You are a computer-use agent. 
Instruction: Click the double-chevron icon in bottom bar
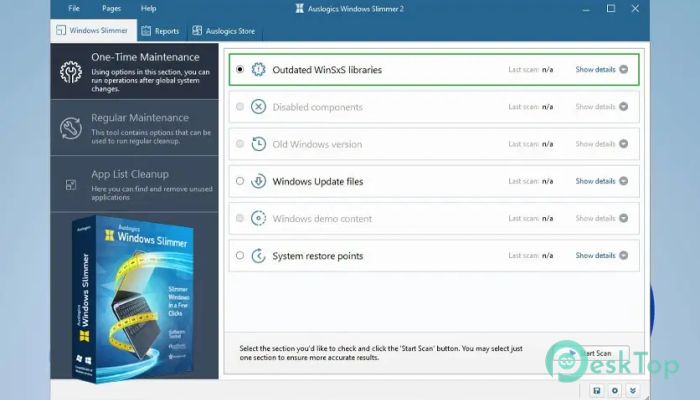pos(633,391)
